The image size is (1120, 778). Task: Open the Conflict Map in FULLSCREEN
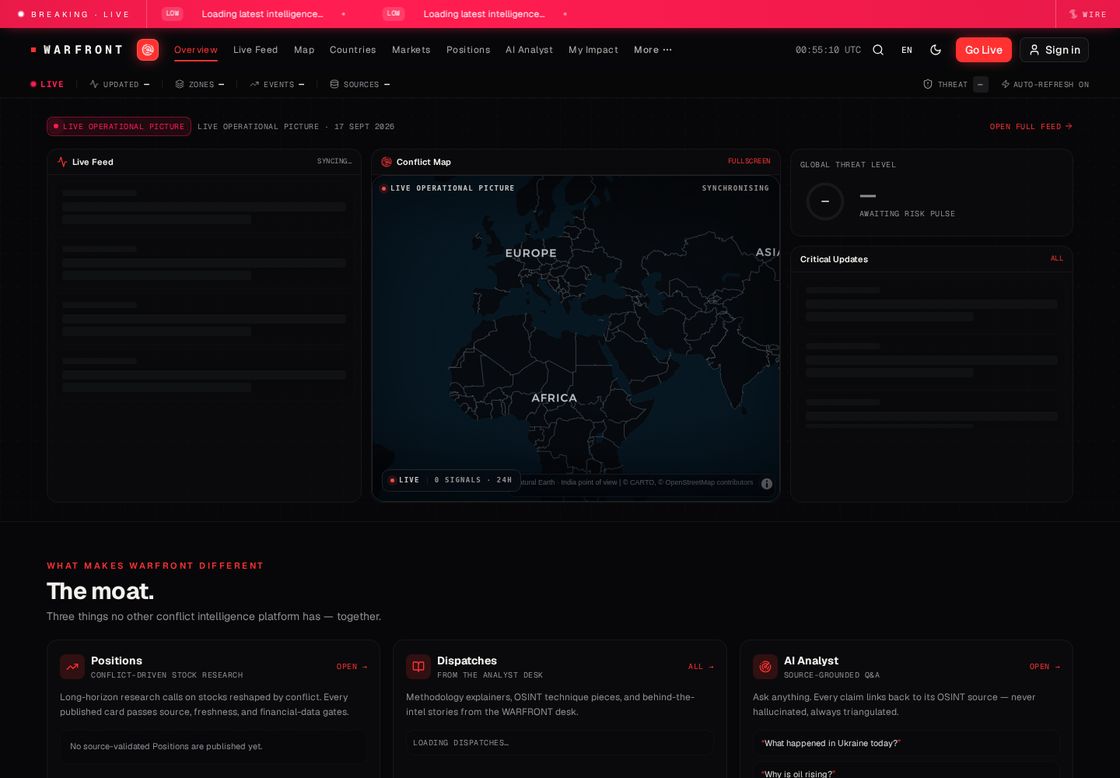pyautogui.click(x=749, y=161)
